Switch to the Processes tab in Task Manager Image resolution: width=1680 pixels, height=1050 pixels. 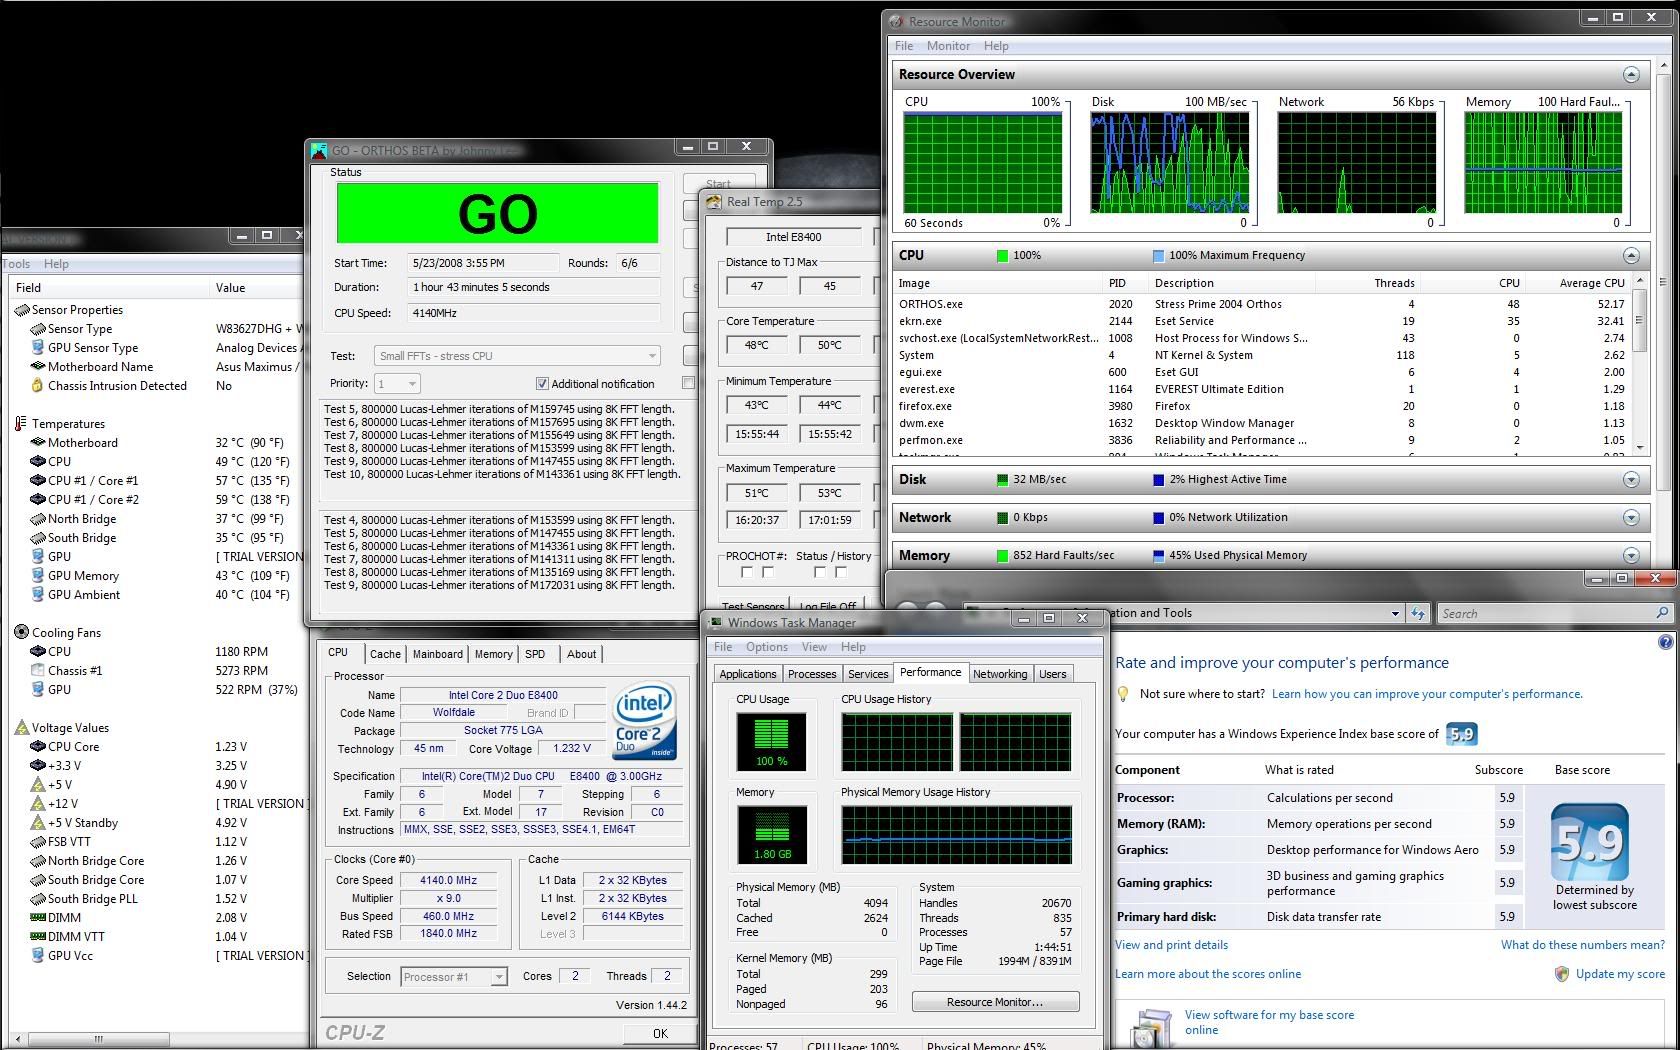(812, 674)
